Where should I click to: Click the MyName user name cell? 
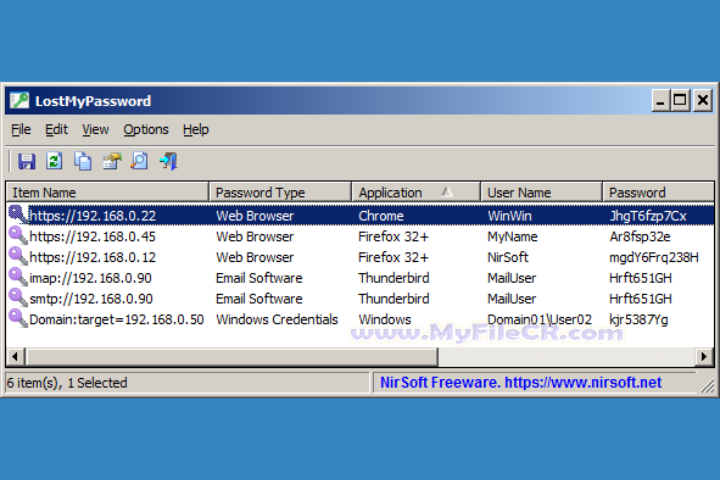(x=512, y=236)
